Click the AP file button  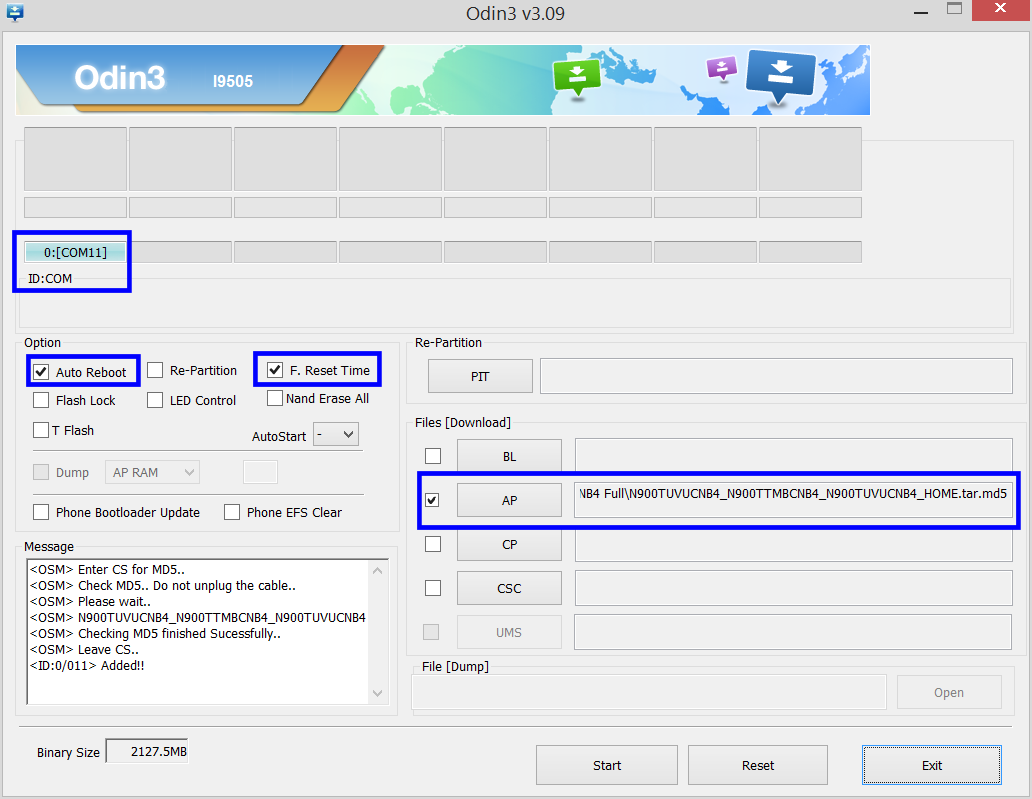509,500
